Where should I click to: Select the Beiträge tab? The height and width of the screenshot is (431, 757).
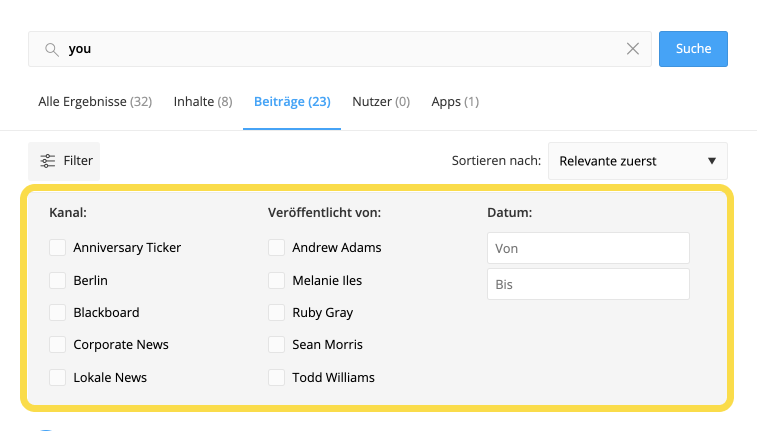[x=292, y=102]
